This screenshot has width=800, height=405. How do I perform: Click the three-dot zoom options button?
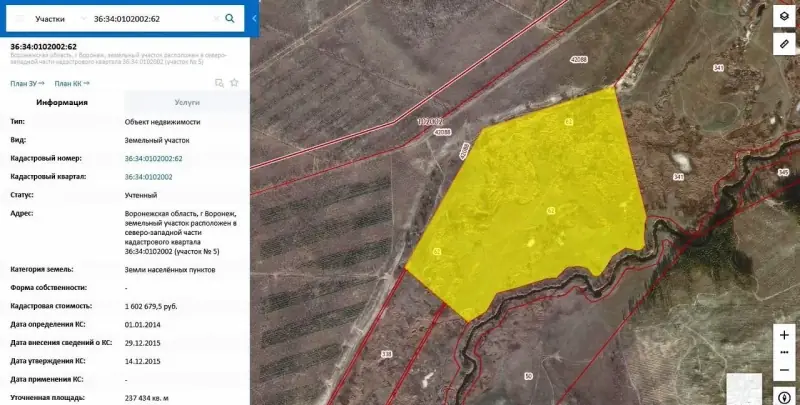point(784,352)
